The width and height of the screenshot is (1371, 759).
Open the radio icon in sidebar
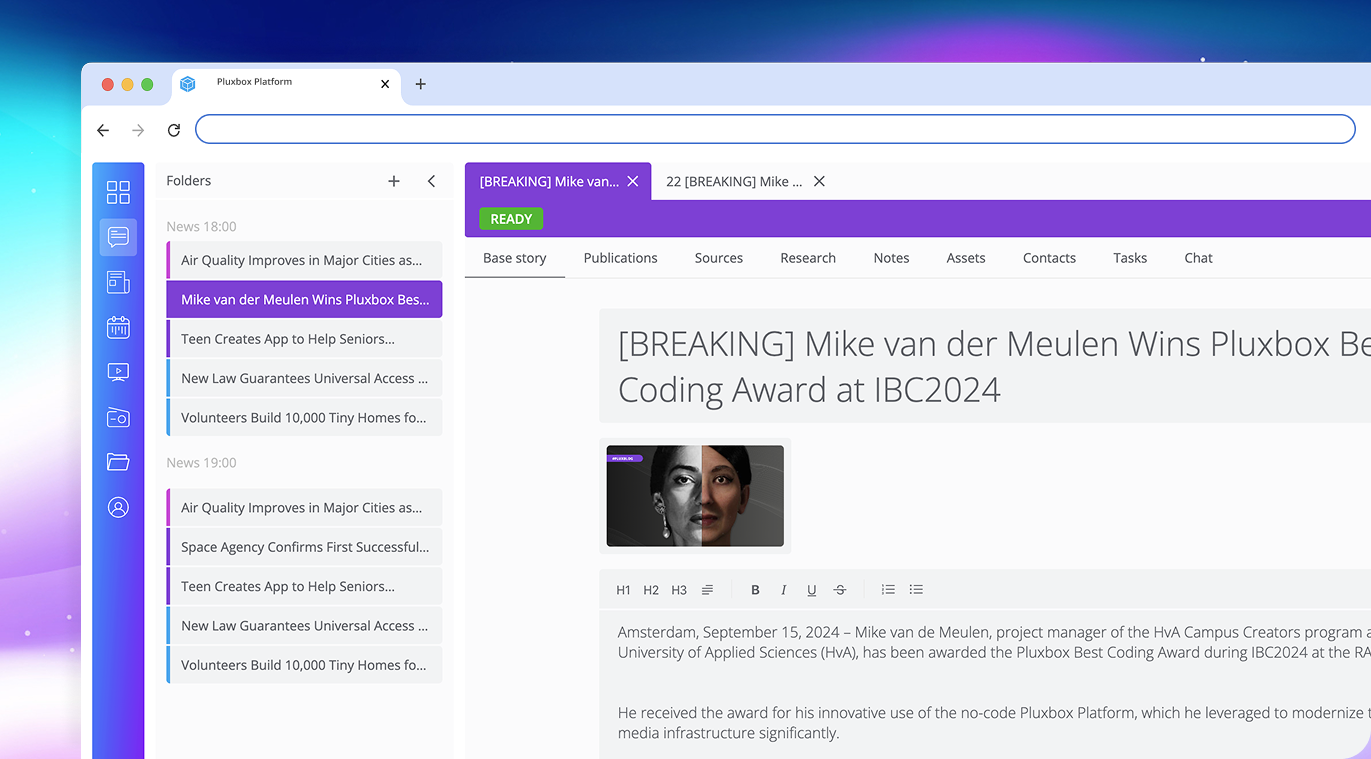tap(118, 417)
